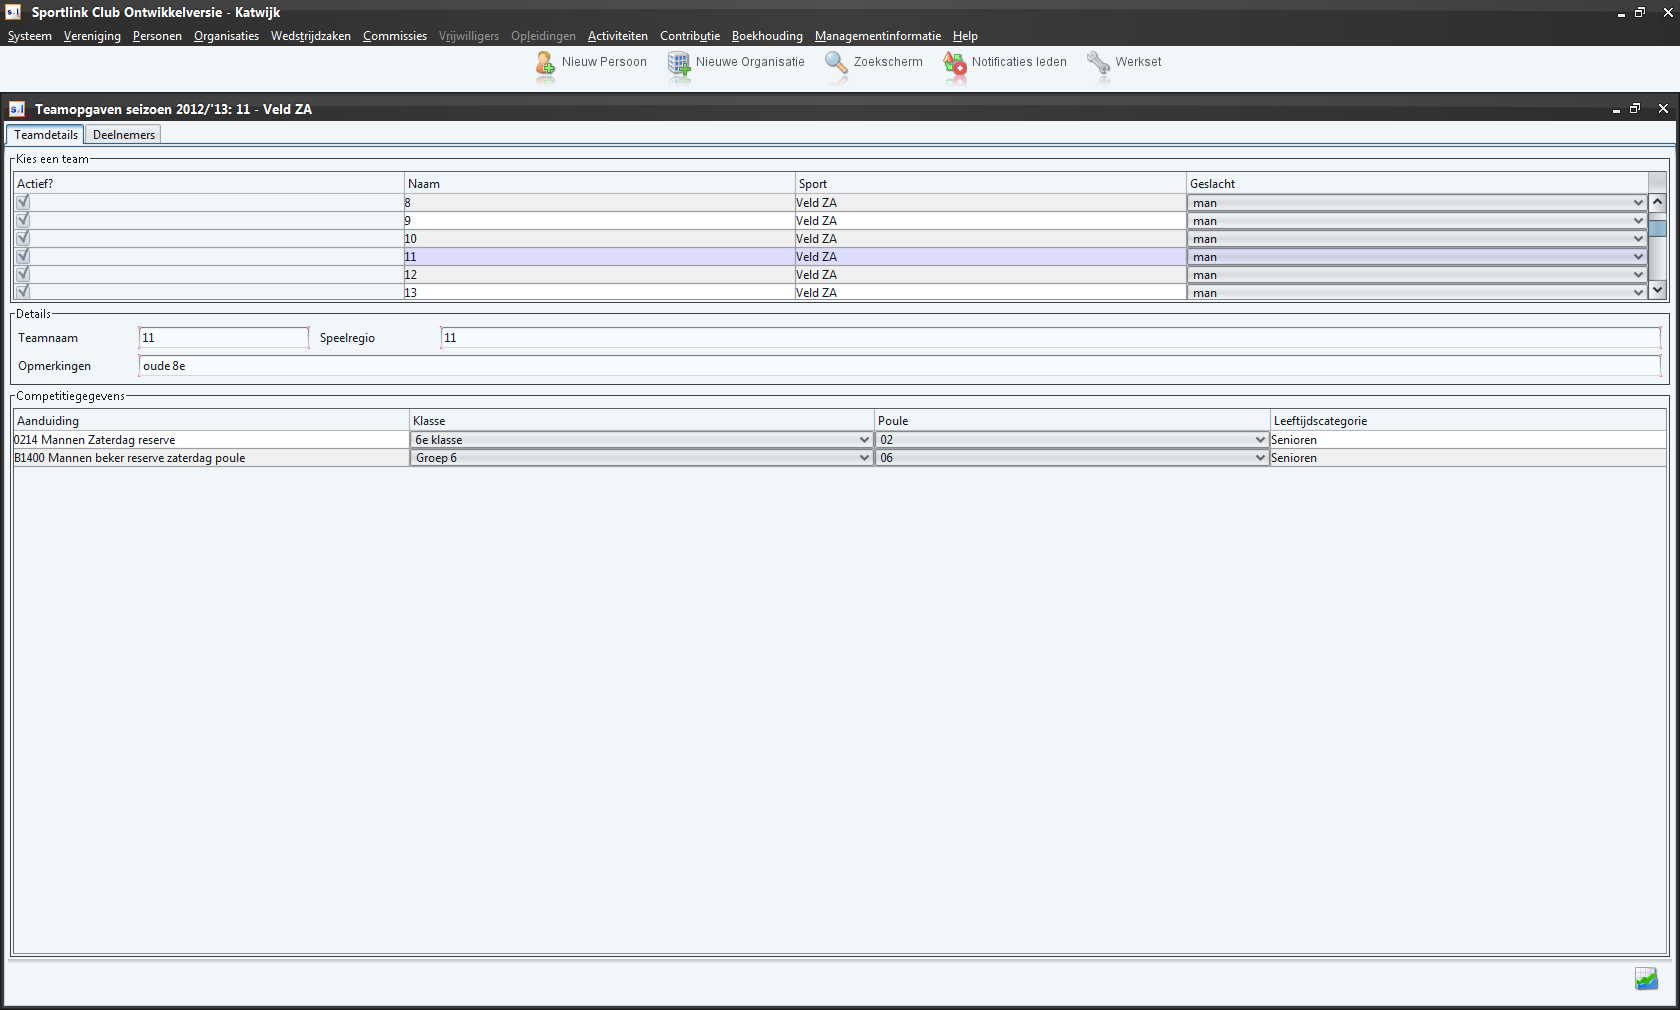The height and width of the screenshot is (1010, 1680).
Task: Click the Werkset wrench icon
Action: pyautogui.click(x=1098, y=63)
